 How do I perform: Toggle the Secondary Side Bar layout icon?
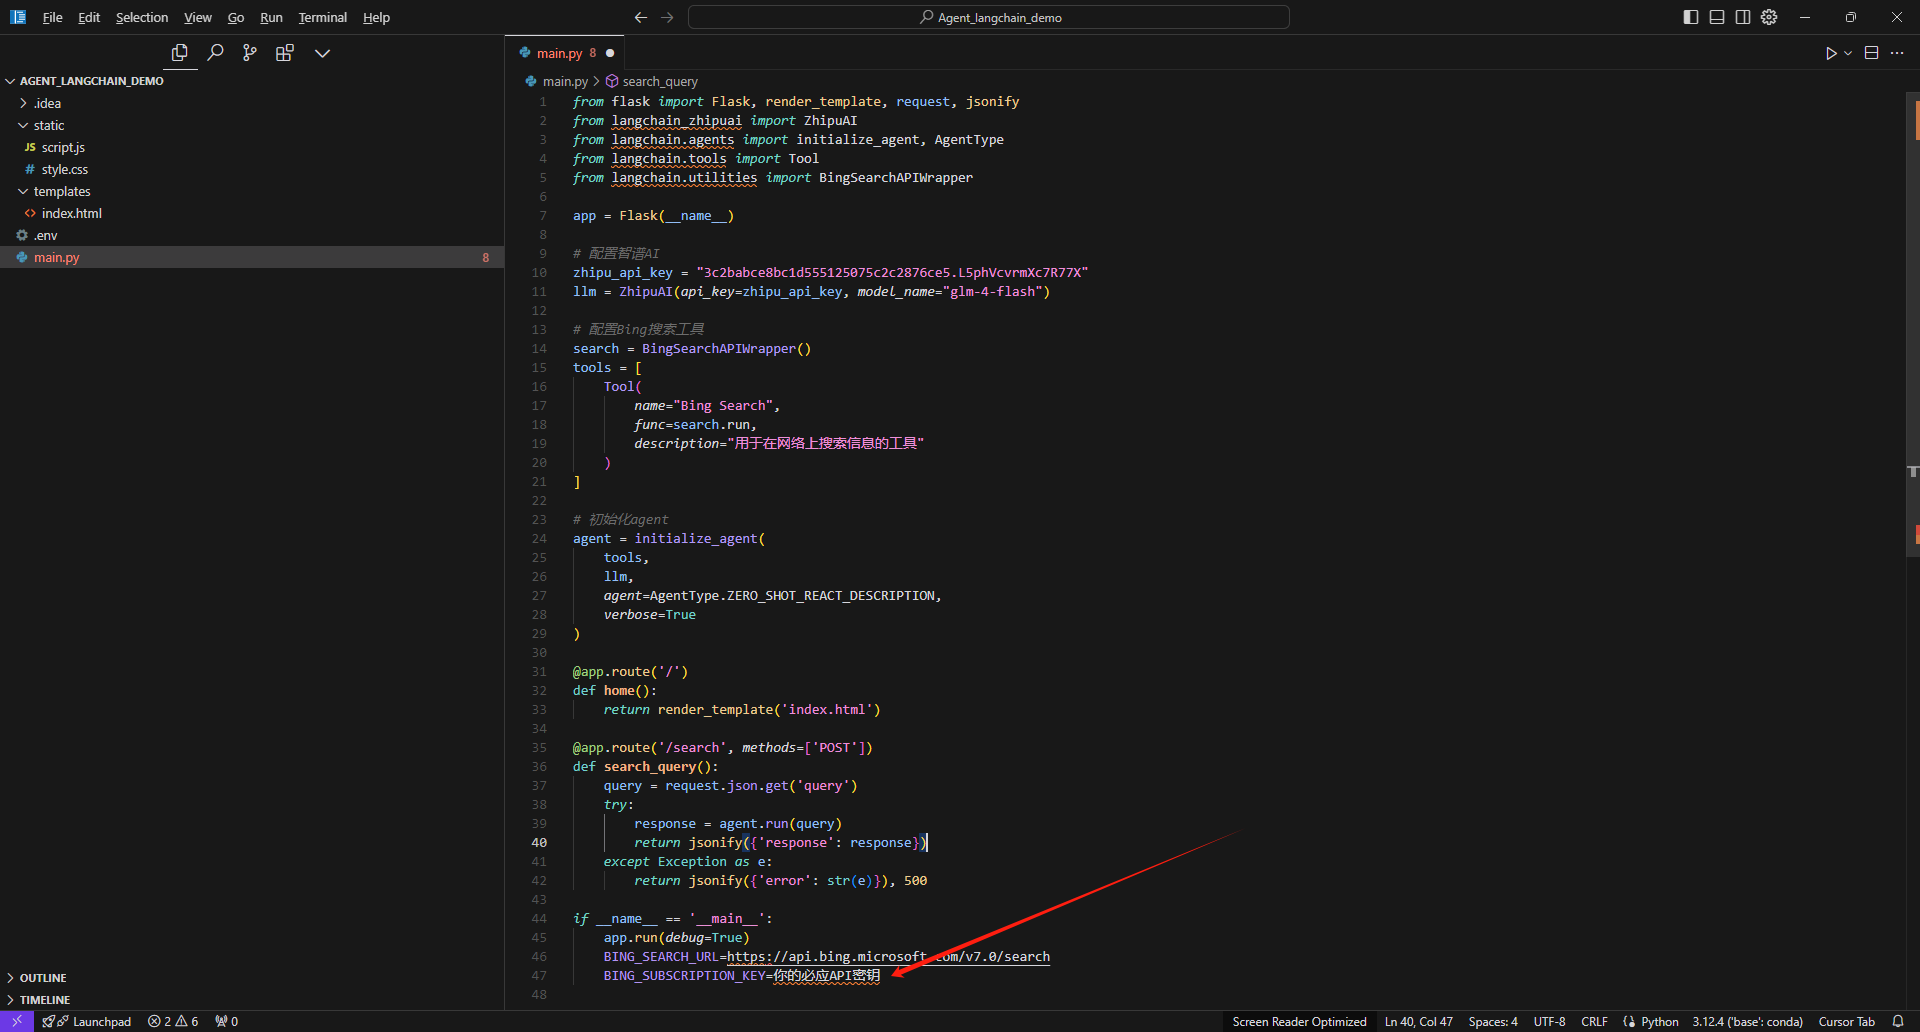click(1743, 17)
